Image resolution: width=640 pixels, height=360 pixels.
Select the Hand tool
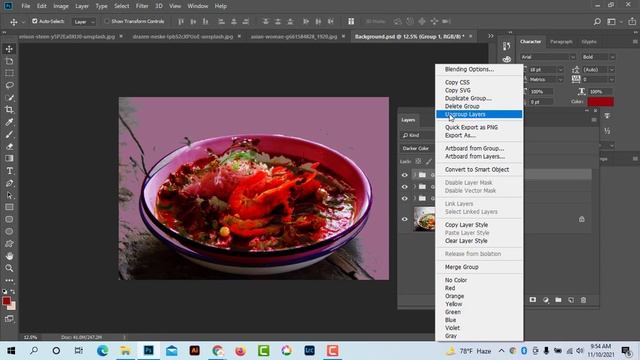point(9,256)
